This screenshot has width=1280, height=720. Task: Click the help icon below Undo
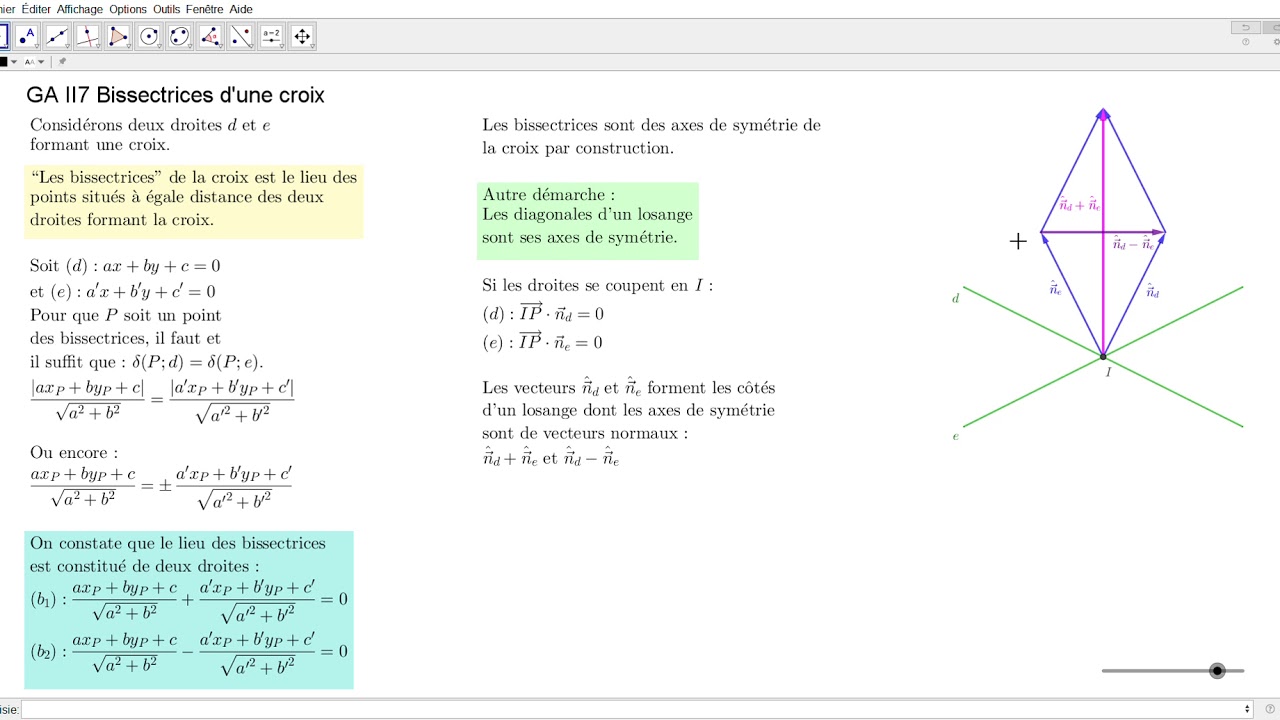[x=1245, y=42]
